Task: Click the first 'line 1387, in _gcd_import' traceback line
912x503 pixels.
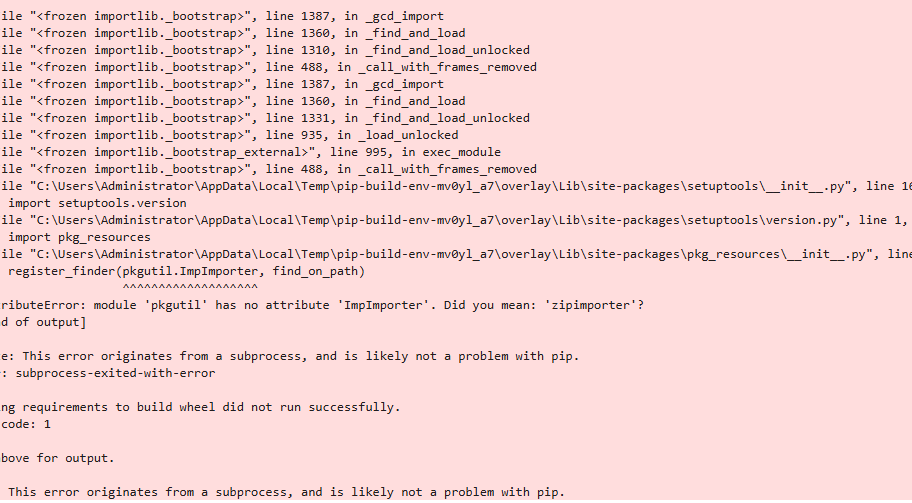Action: pos(222,16)
